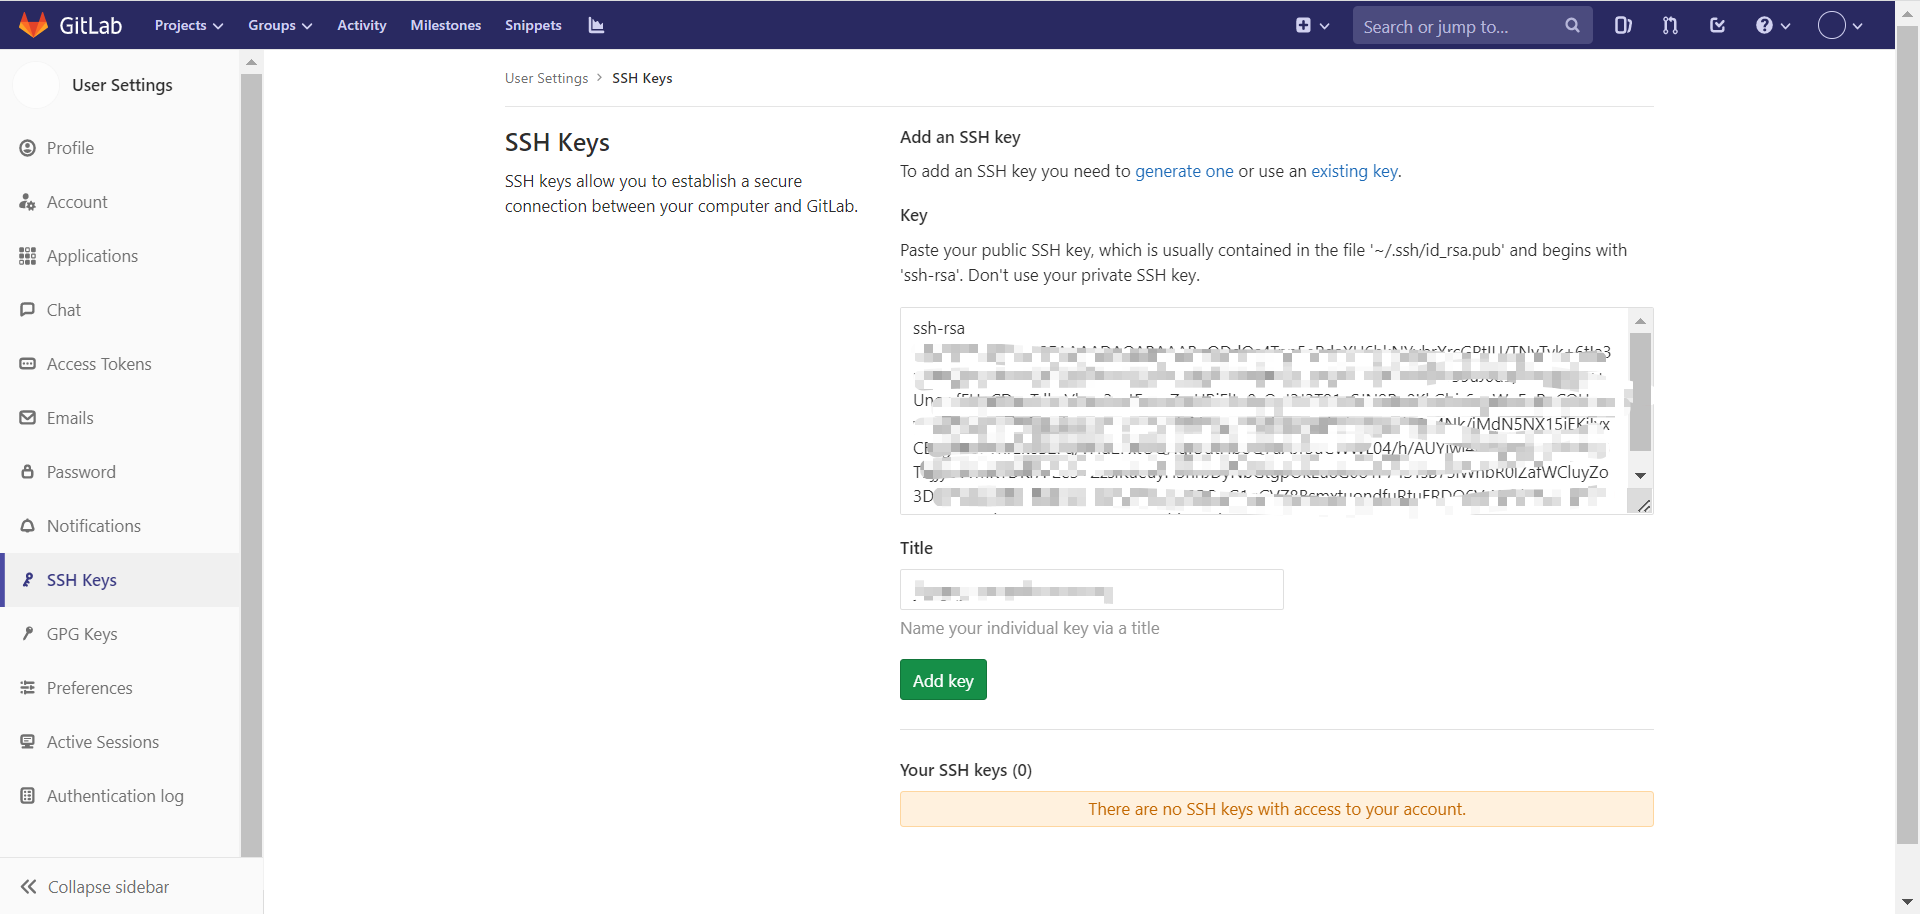Expand the Groups dropdown
This screenshot has height=914, width=1920.
[x=280, y=25]
